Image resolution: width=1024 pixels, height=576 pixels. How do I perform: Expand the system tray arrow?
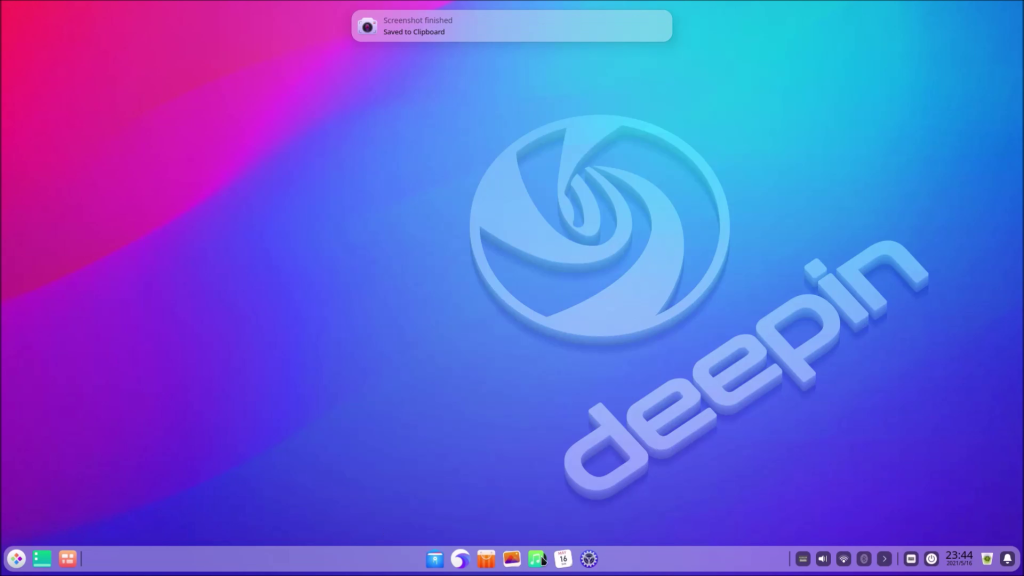pos(884,559)
